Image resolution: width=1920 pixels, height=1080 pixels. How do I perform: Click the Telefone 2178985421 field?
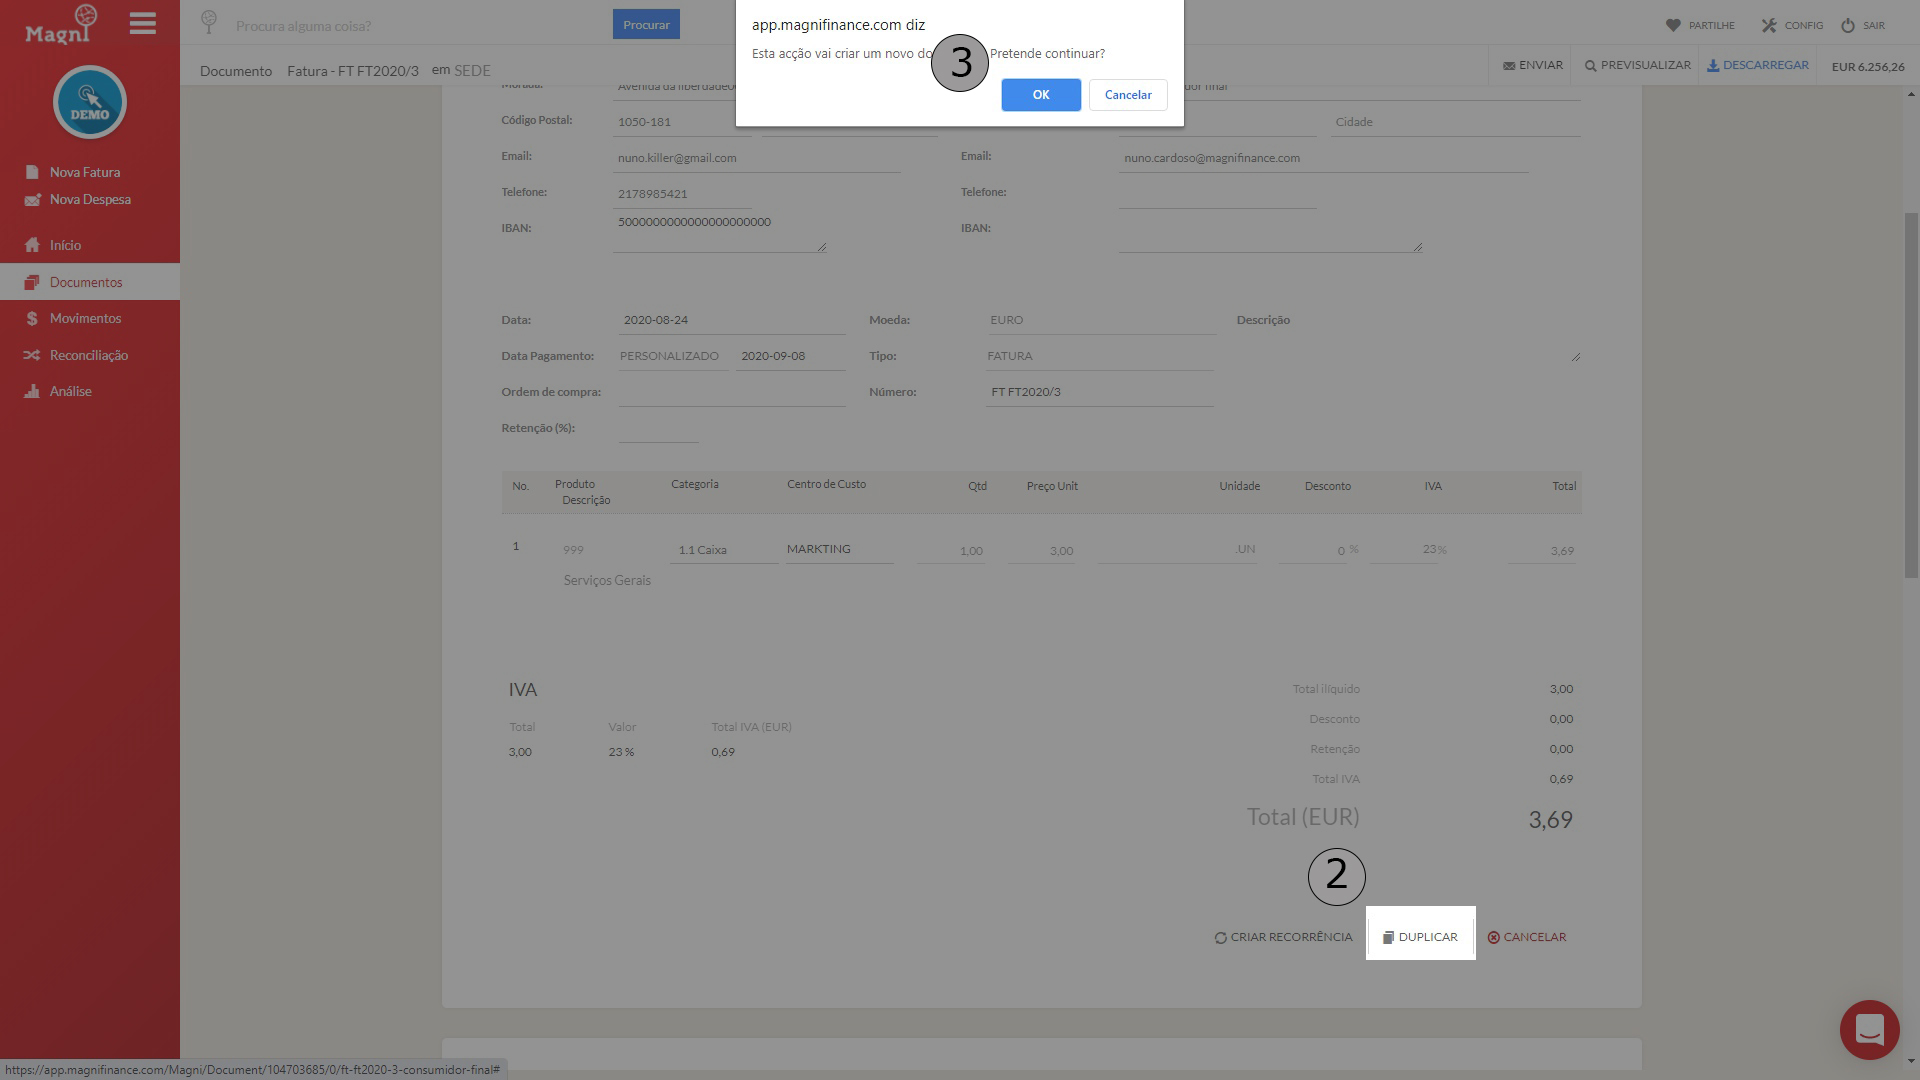[x=682, y=194]
